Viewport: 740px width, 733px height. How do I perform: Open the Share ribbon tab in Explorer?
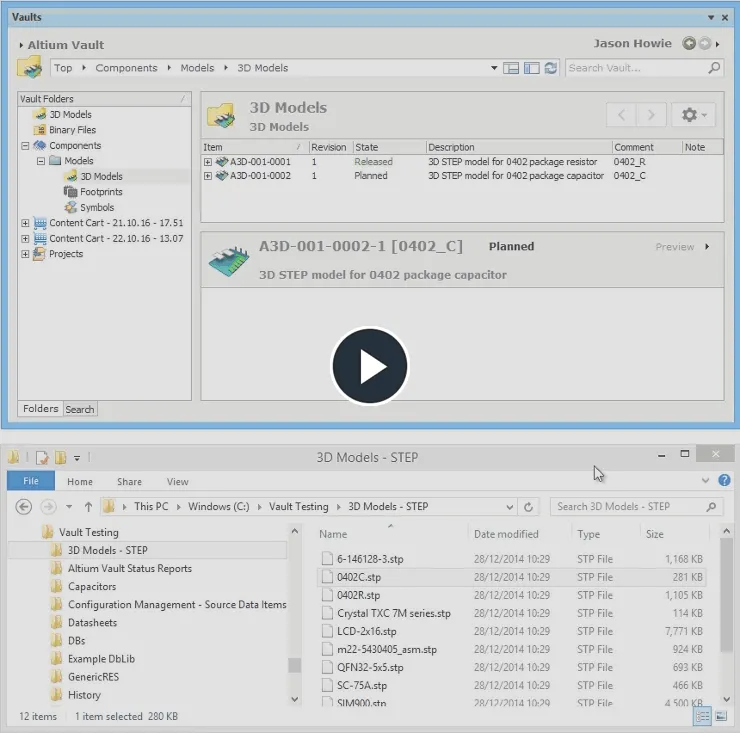129,481
